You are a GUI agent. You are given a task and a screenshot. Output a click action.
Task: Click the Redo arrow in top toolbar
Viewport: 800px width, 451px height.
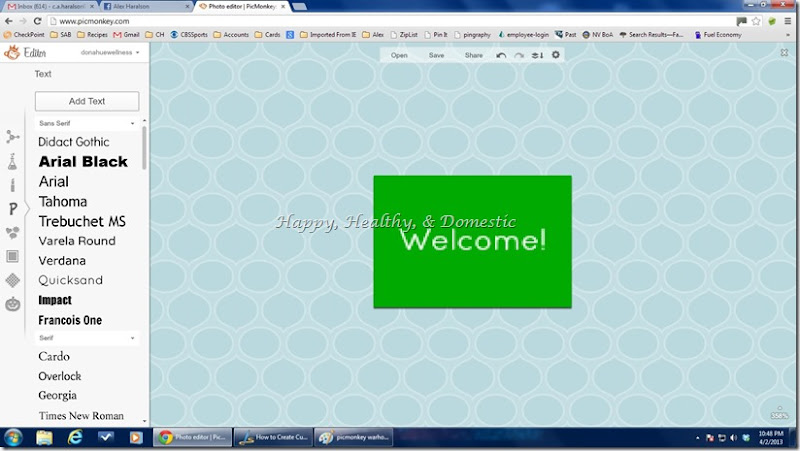[x=519, y=55]
